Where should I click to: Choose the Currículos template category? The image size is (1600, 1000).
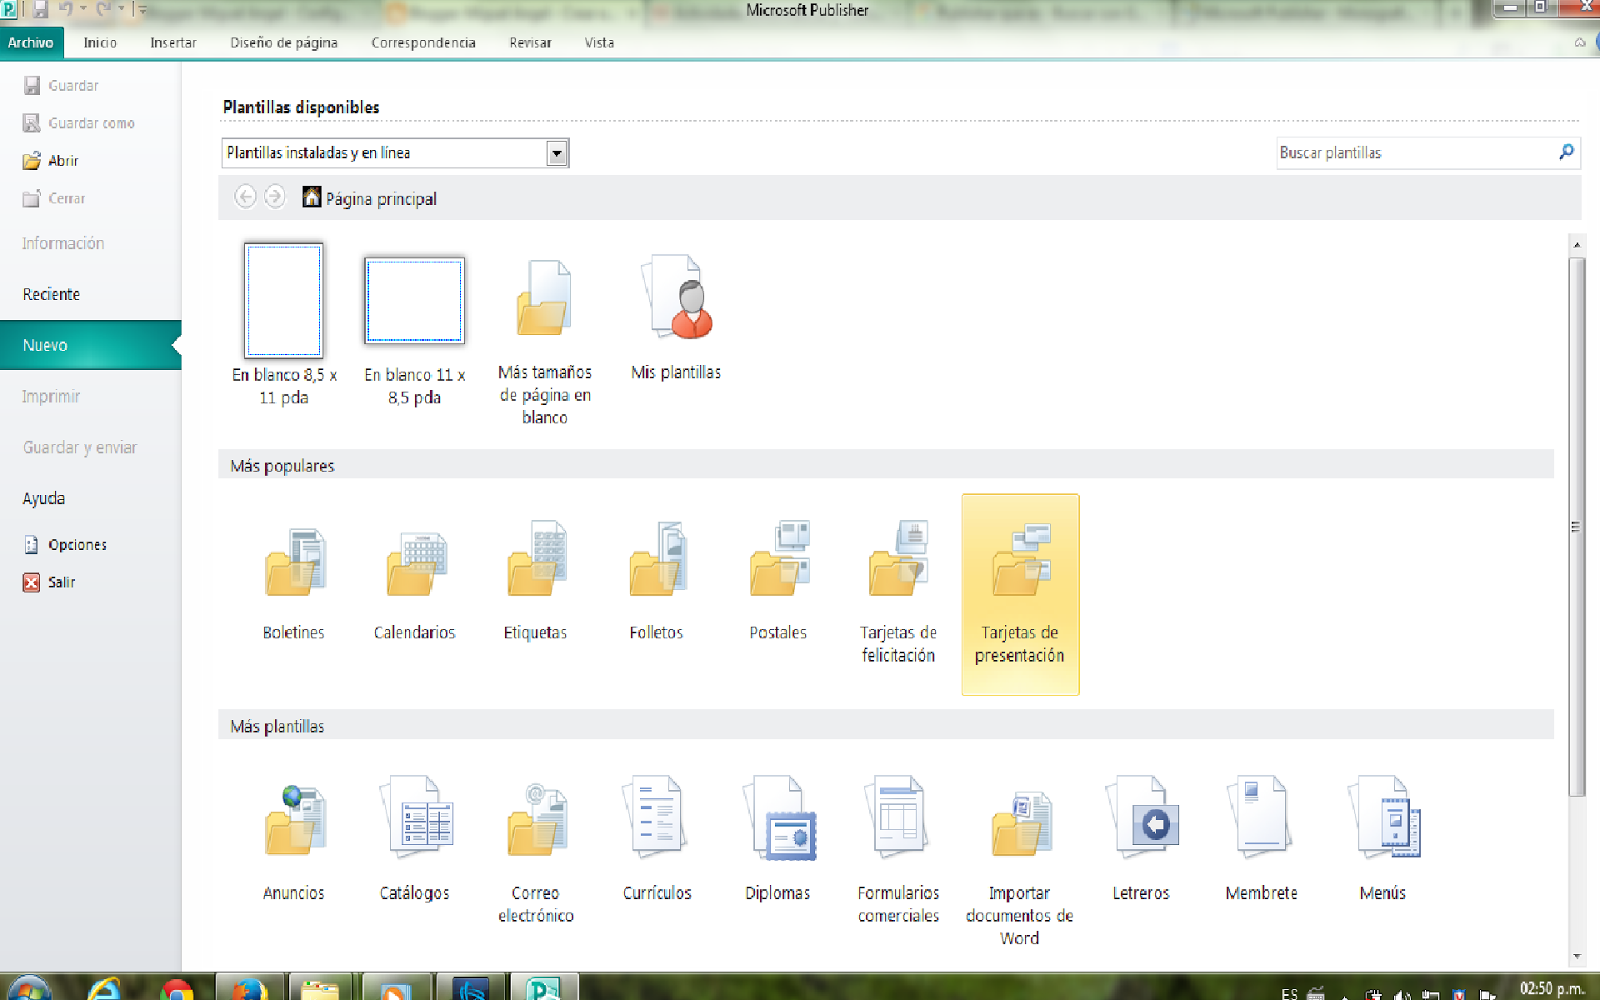(x=657, y=840)
